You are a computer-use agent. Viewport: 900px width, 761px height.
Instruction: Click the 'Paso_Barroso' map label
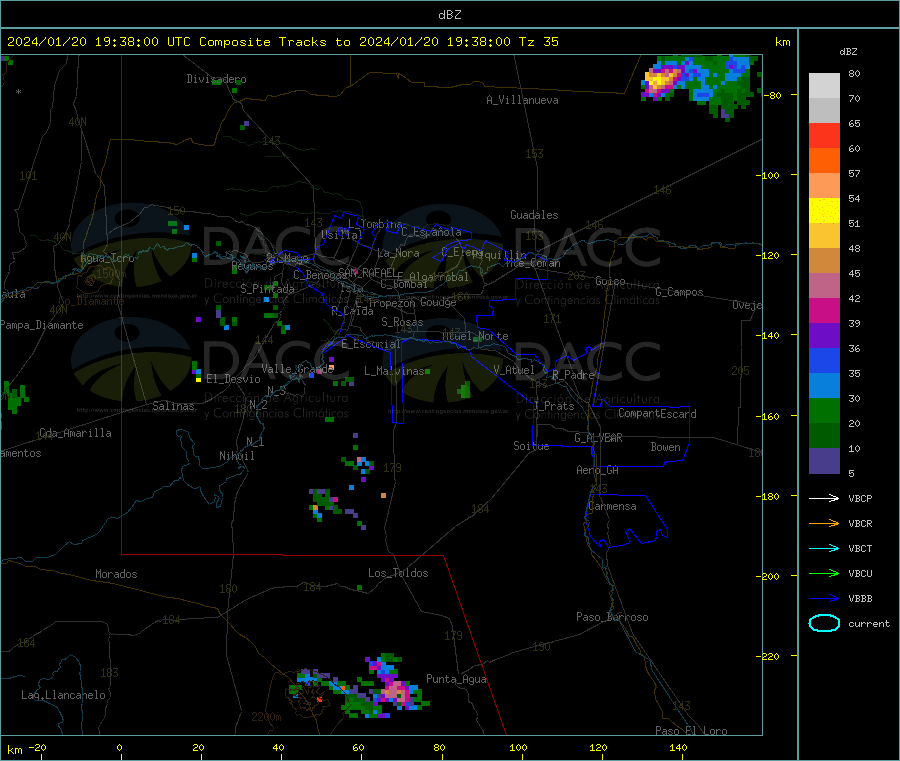[612, 618]
